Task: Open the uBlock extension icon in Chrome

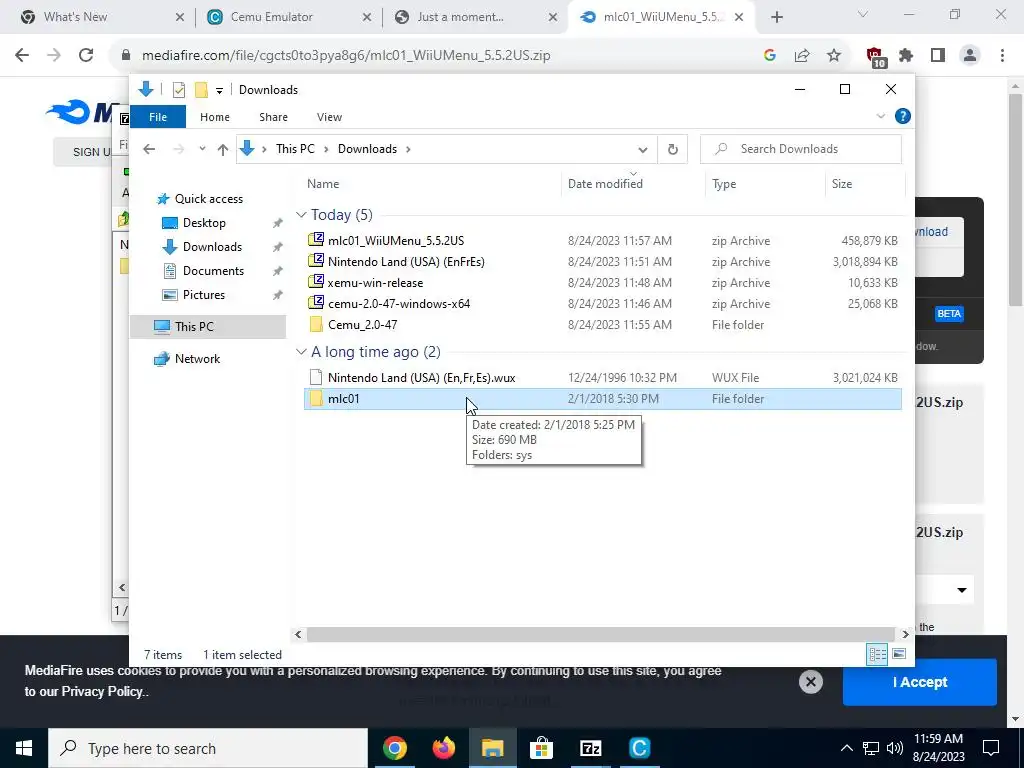Action: pyautogui.click(x=875, y=57)
